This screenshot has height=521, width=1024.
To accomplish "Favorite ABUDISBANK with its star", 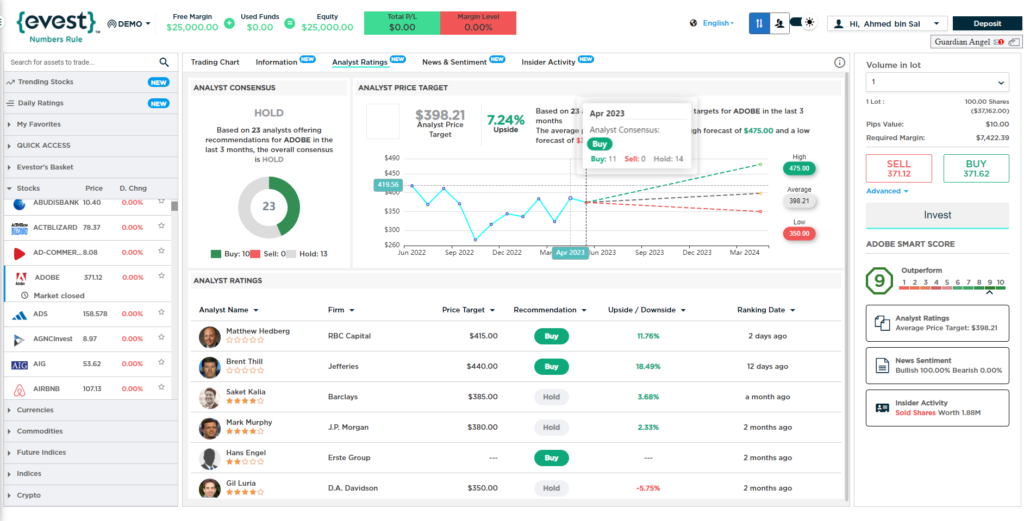I will tap(161, 202).
